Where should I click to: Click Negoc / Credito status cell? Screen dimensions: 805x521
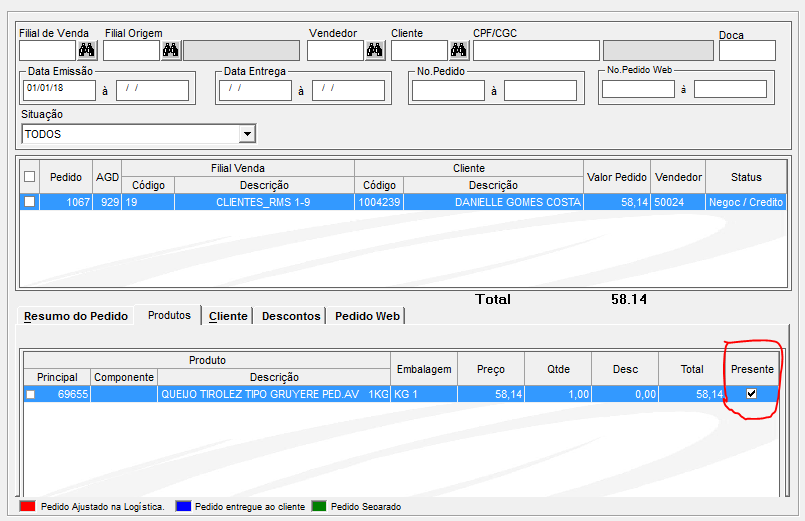[x=746, y=202]
